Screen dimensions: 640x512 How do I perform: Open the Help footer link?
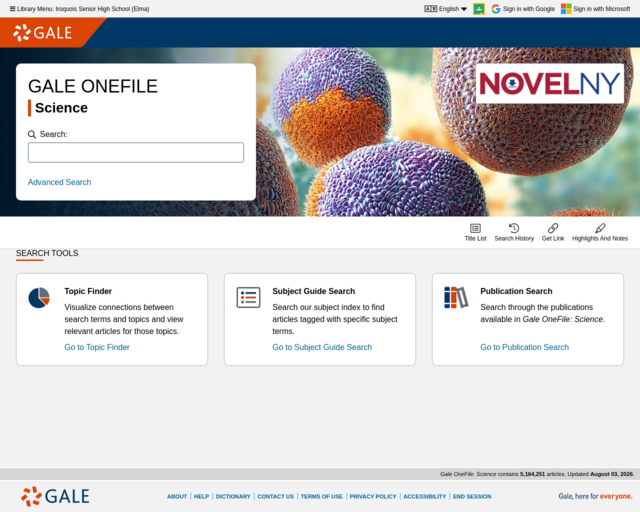(x=201, y=496)
